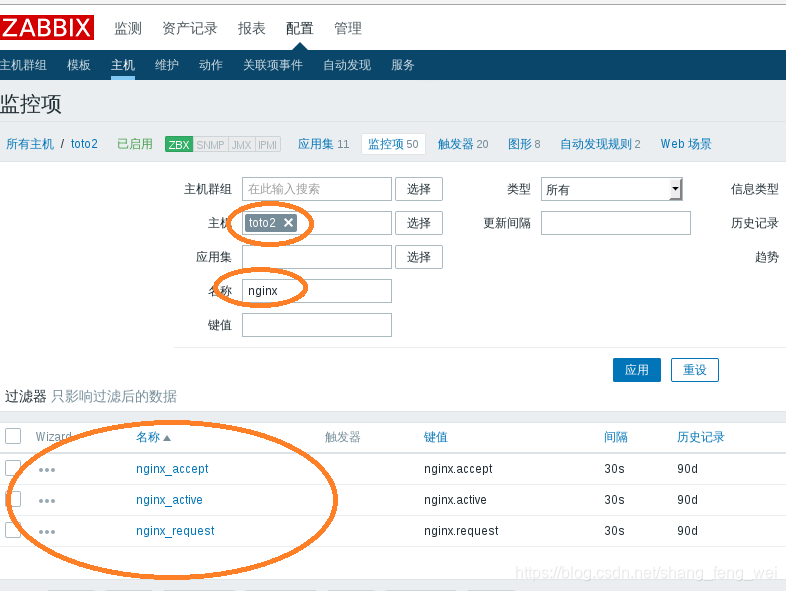786x591 pixels.
Task: Check the nginx_active row checkbox
Action: pyautogui.click(x=13, y=499)
